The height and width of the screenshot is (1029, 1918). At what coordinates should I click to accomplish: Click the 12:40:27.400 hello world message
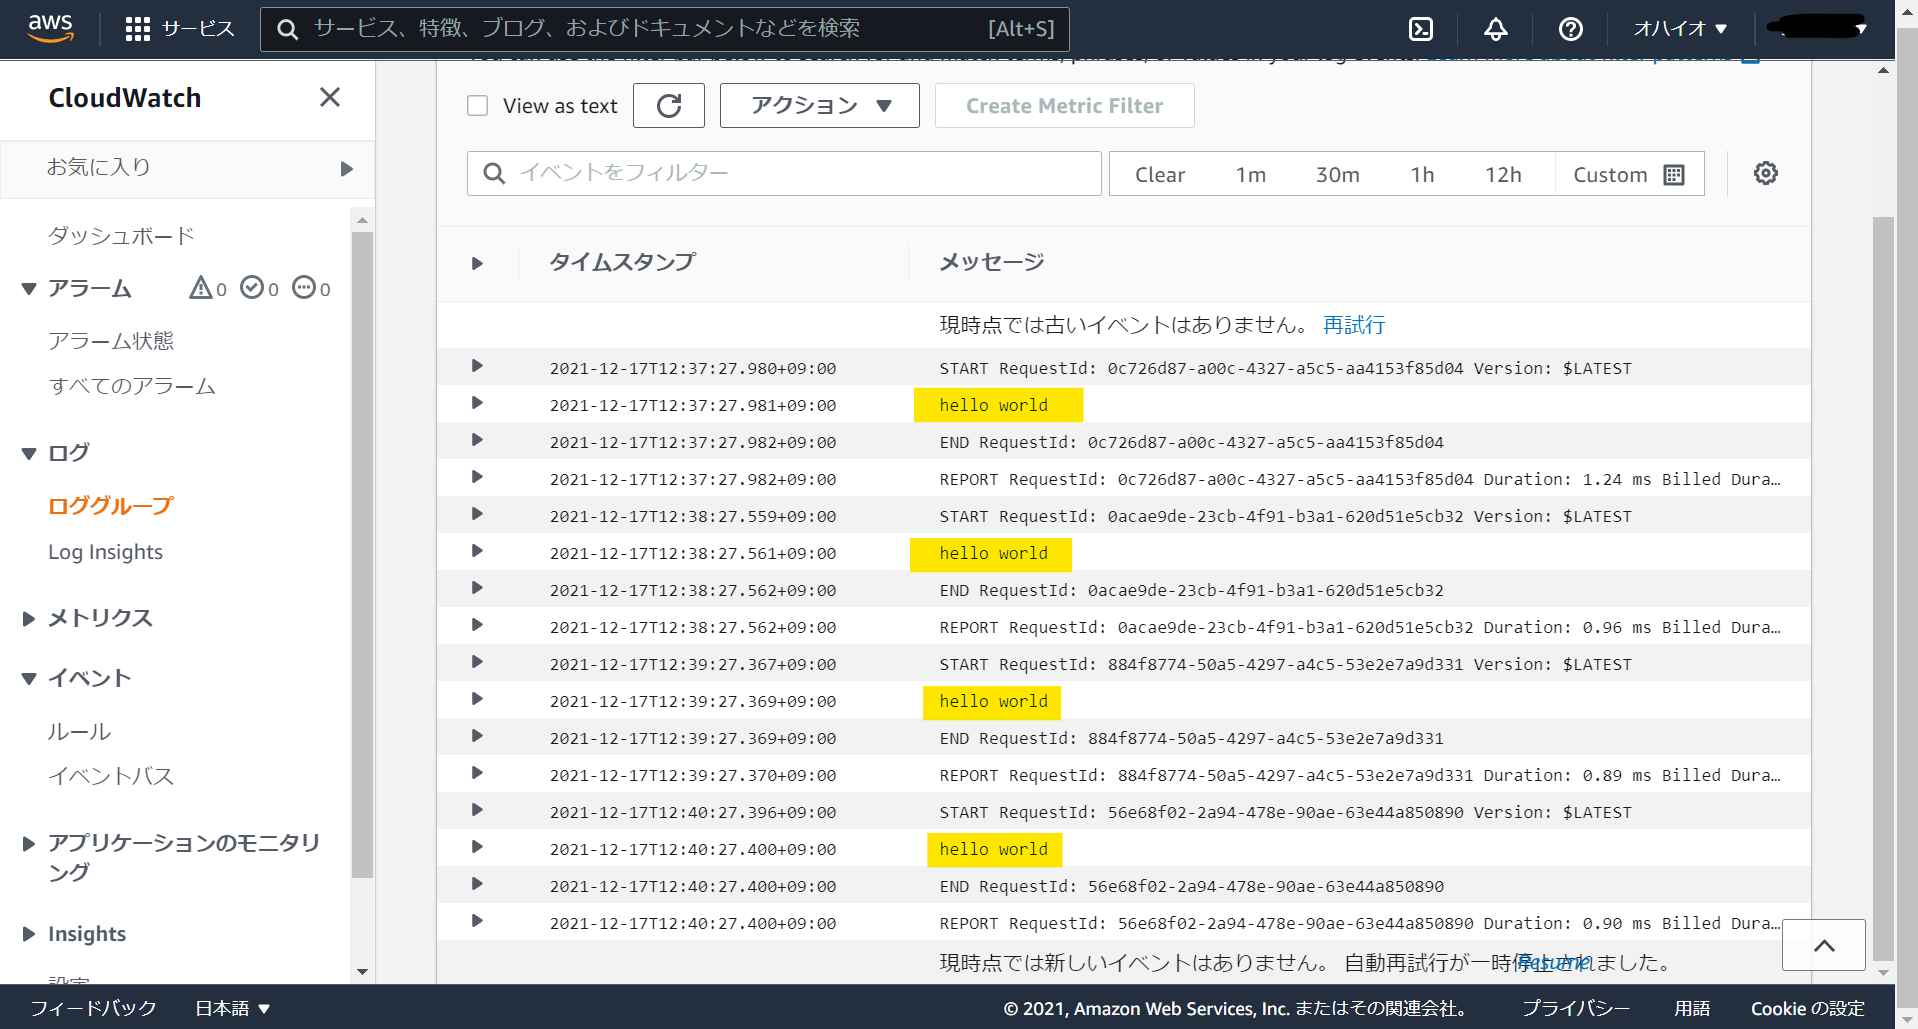[x=993, y=849]
